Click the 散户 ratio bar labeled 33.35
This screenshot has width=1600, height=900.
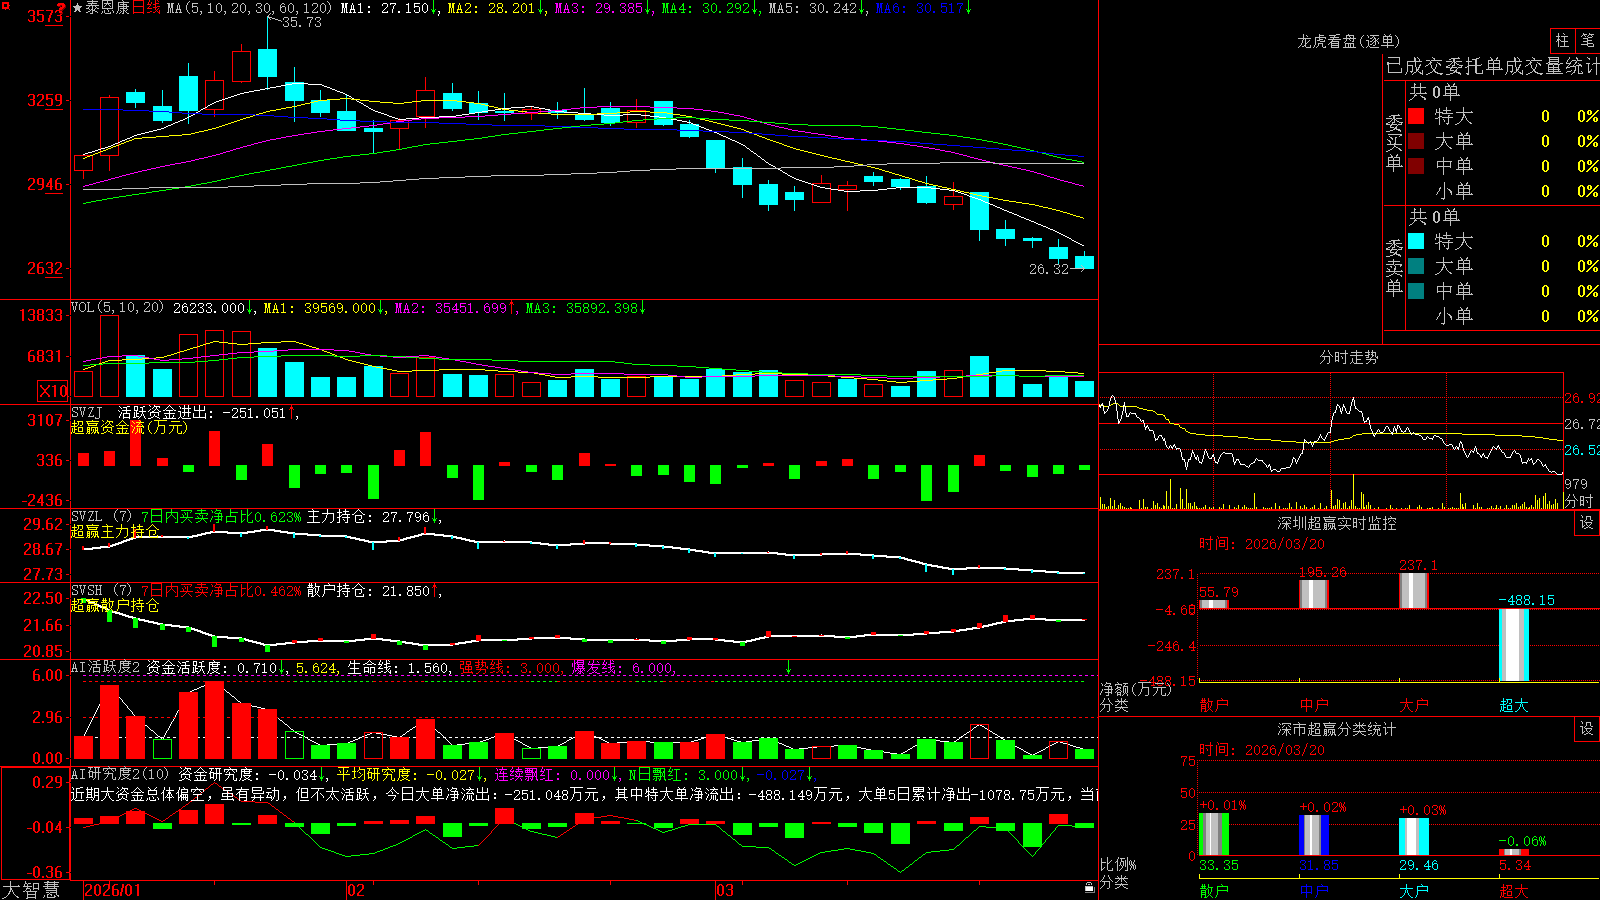click(1214, 834)
